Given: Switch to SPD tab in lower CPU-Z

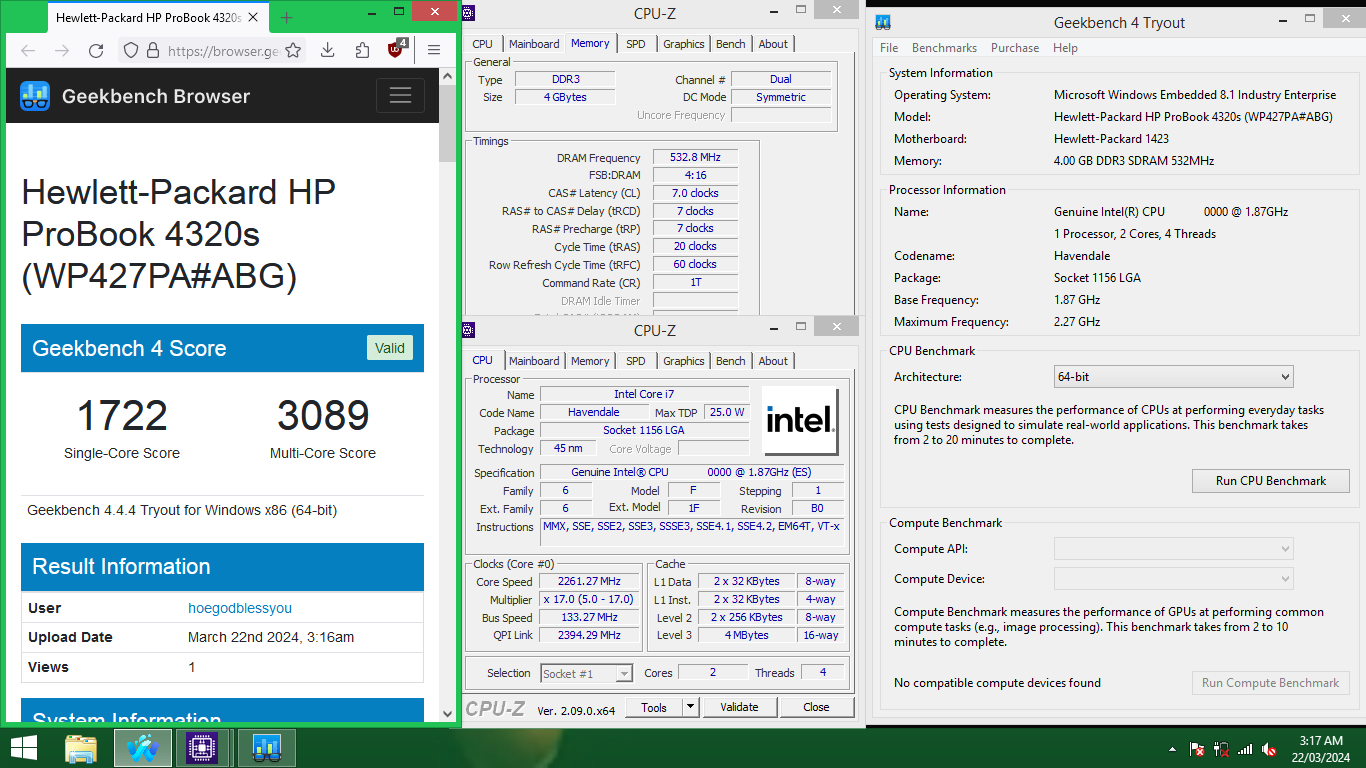Looking at the screenshot, I should 636,361.
